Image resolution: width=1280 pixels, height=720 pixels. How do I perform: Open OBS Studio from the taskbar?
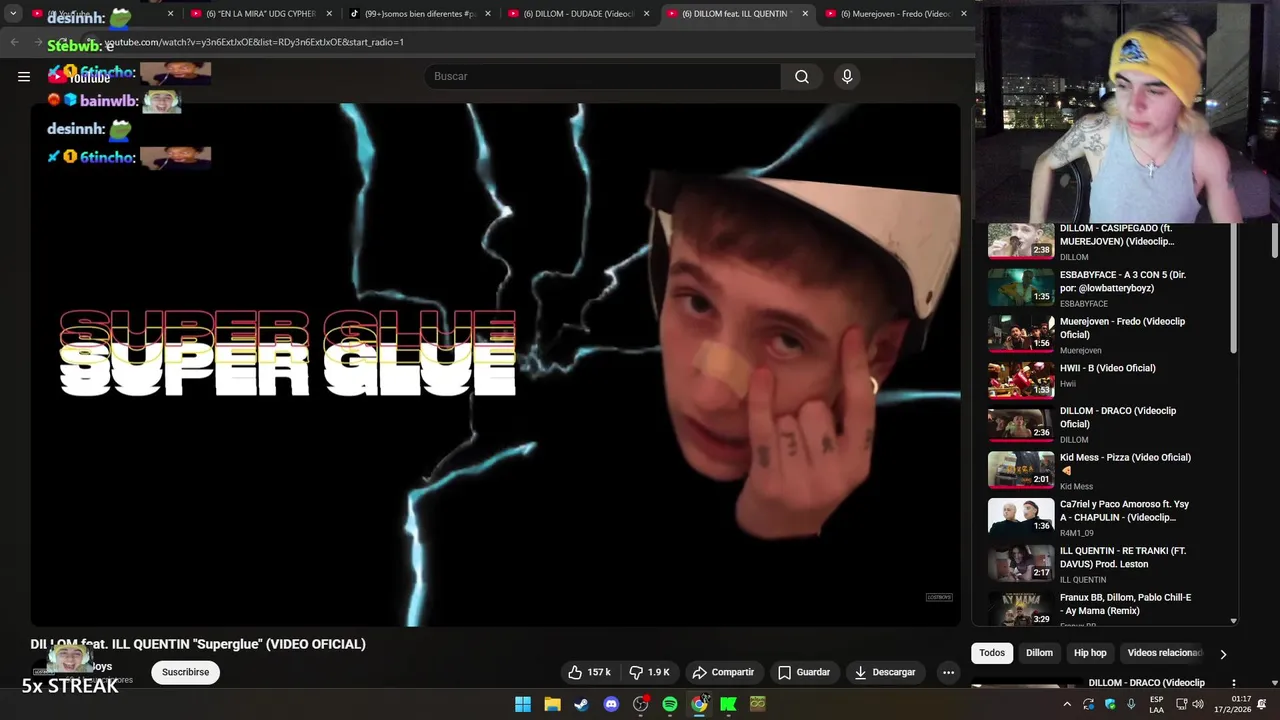640,704
